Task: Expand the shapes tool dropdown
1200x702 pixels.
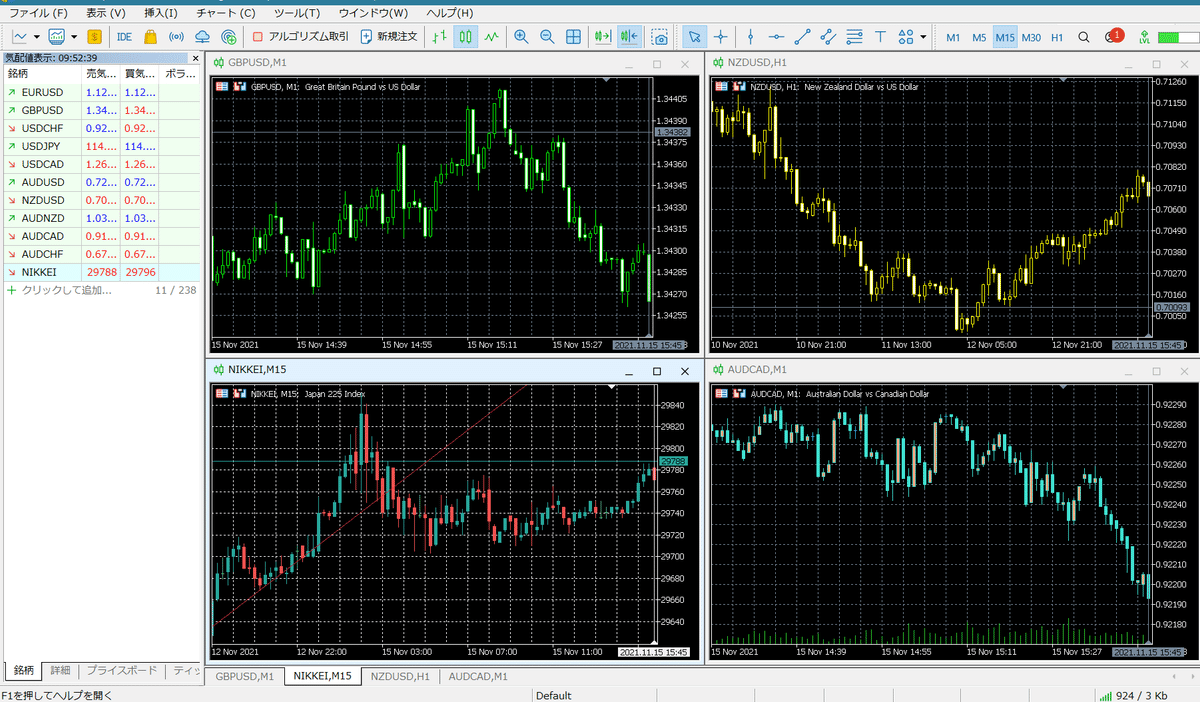Action: [922, 37]
